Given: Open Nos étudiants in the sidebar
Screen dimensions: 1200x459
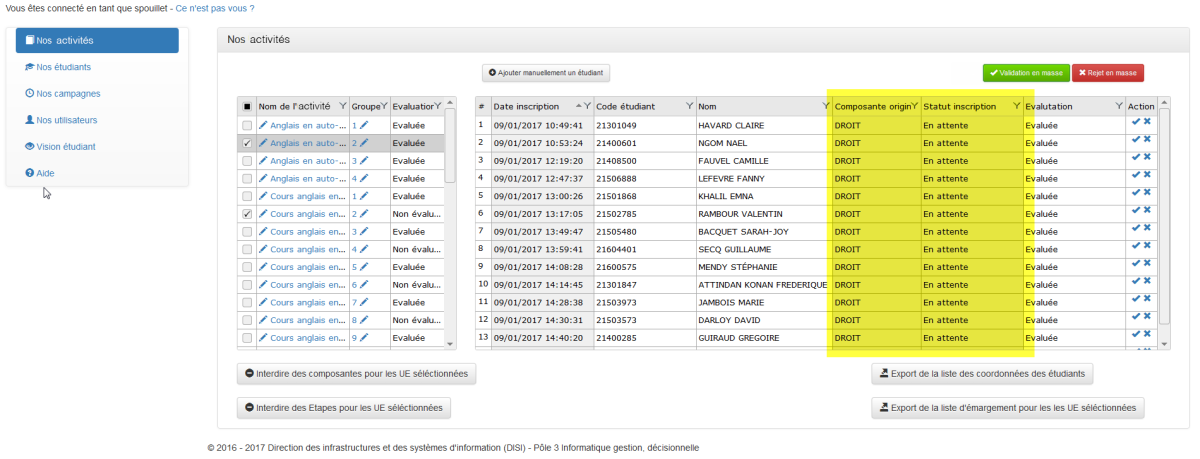Looking at the screenshot, I should (x=63, y=67).
